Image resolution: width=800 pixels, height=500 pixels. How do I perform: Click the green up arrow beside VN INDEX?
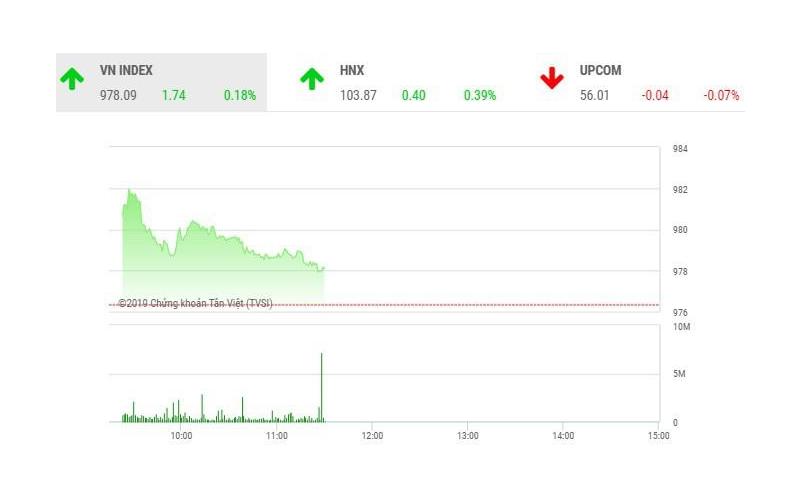(x=71, y=78)
